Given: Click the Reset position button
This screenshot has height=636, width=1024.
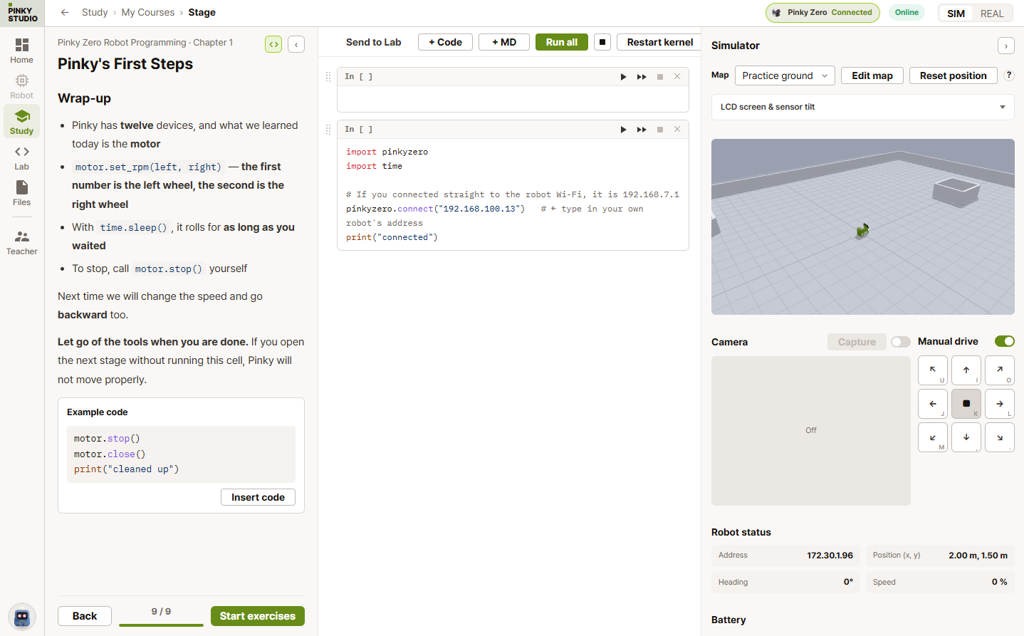Looking at the screenshot, I should point(953,76).
